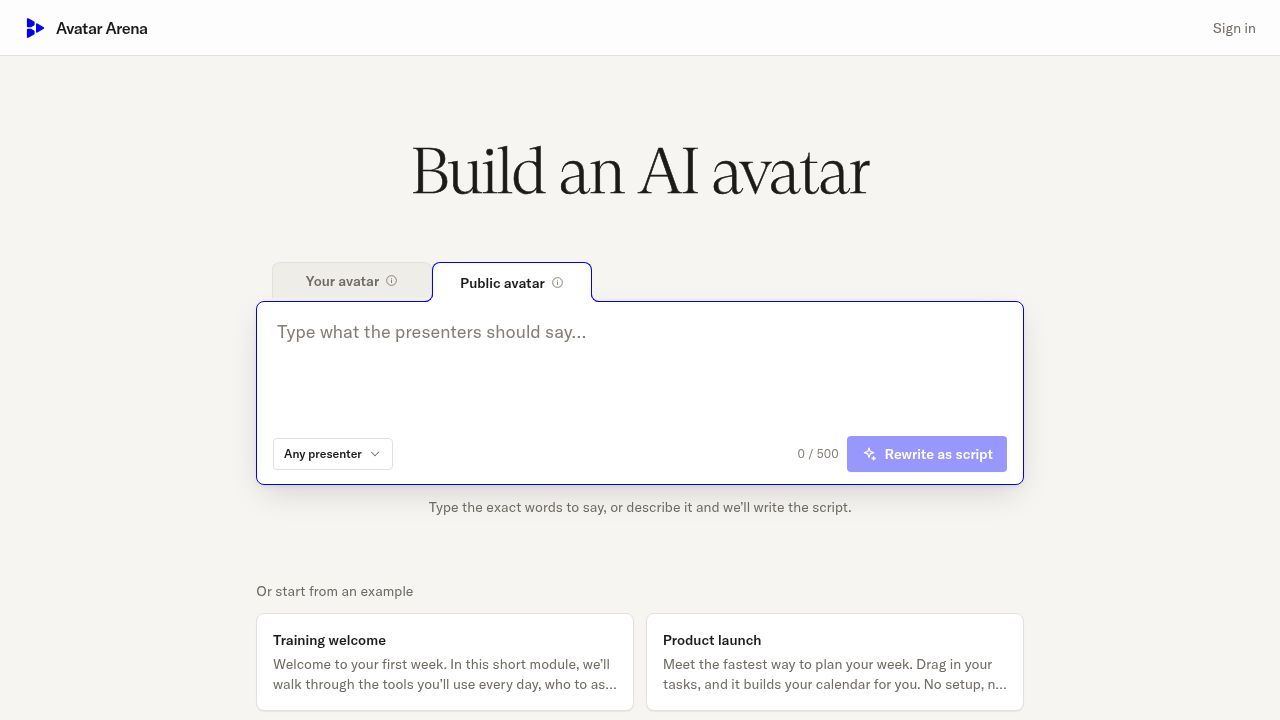Open the Sign in link
The width and height of the screenshot is (1280, 720).
click(x=1234, y=28)
